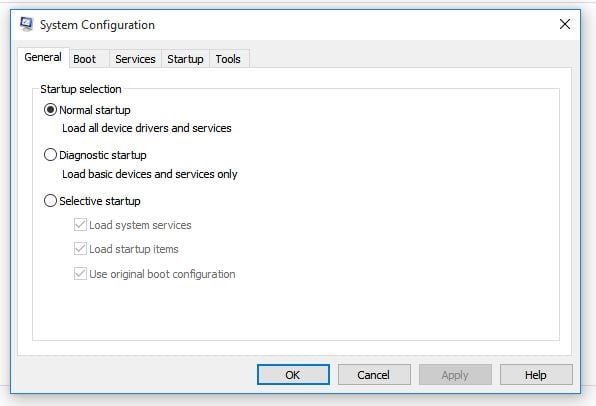Image resolution: width=596 pixels, height=406 pixels.
Task: Close the System Configuration window
Action: click(x=565, y=24)
